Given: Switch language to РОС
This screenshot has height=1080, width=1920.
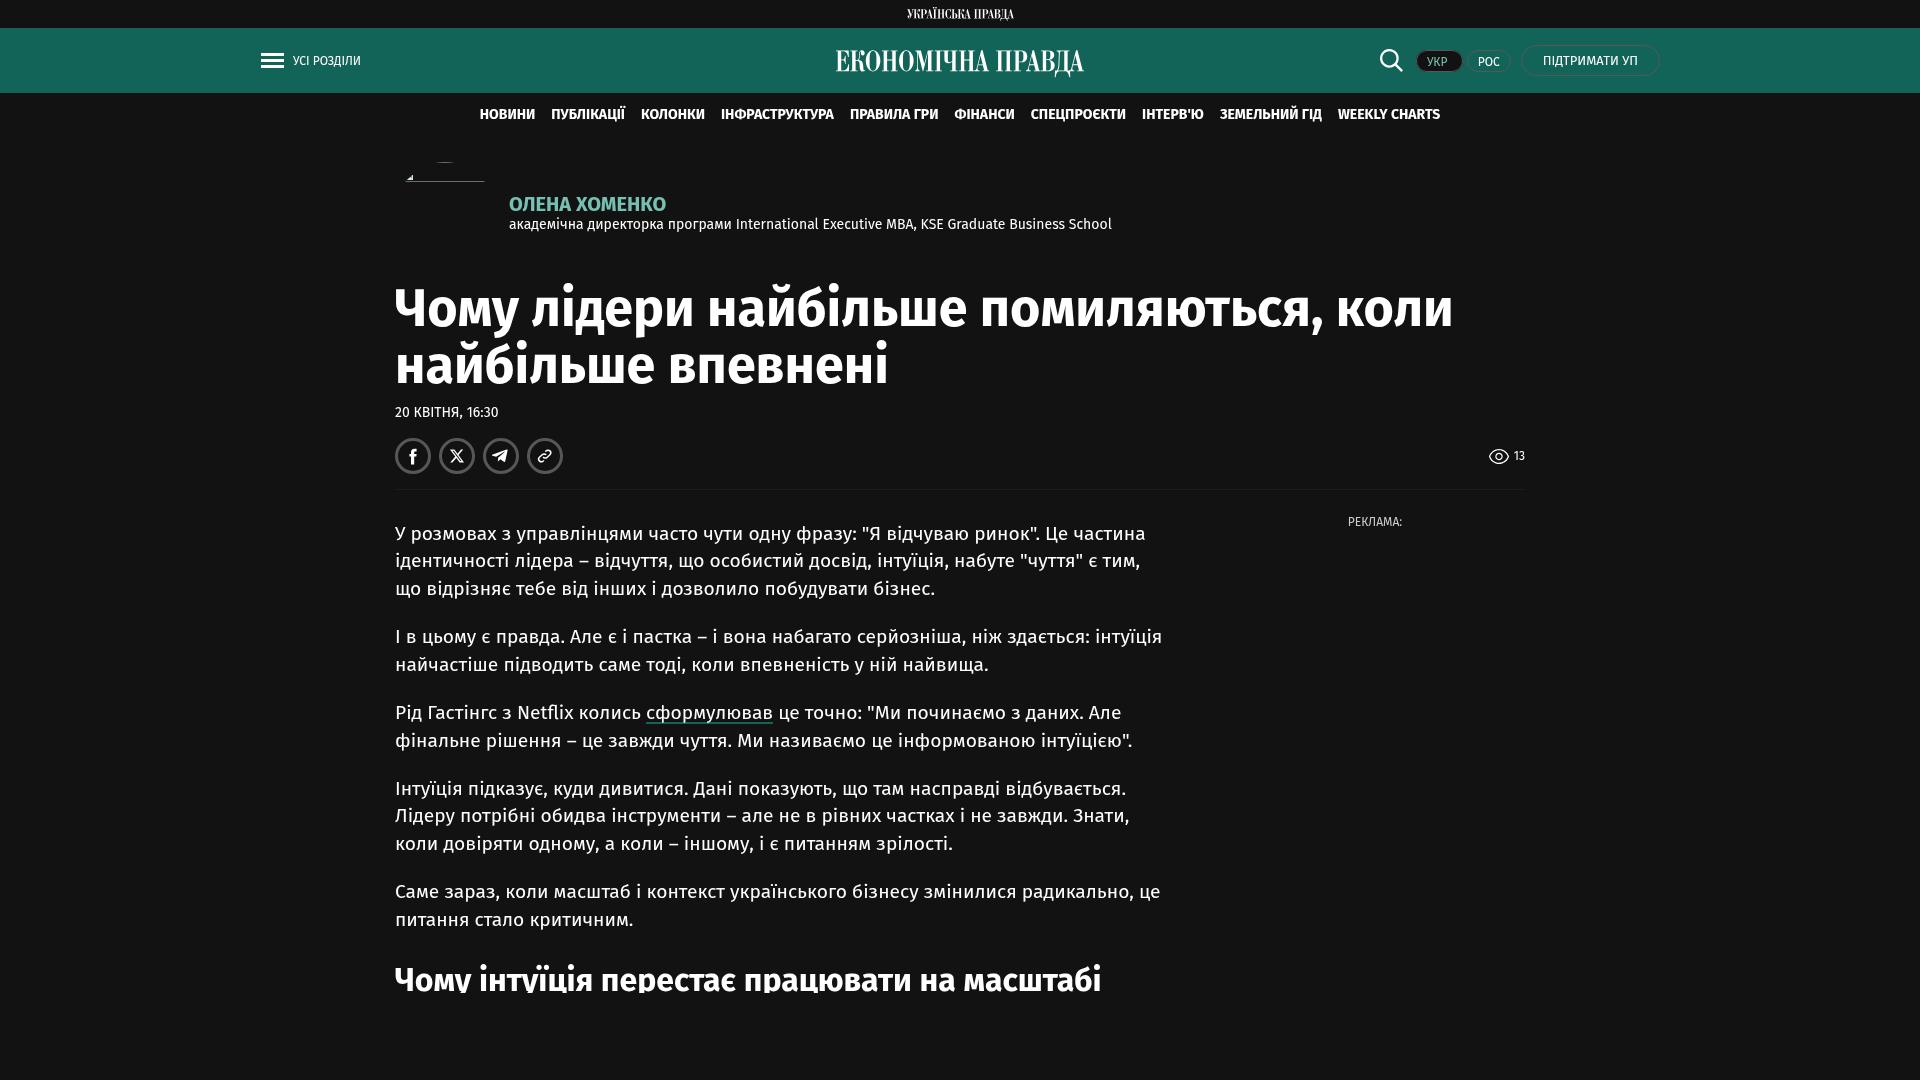Looking at the screenshot, I should point(1488,62).
